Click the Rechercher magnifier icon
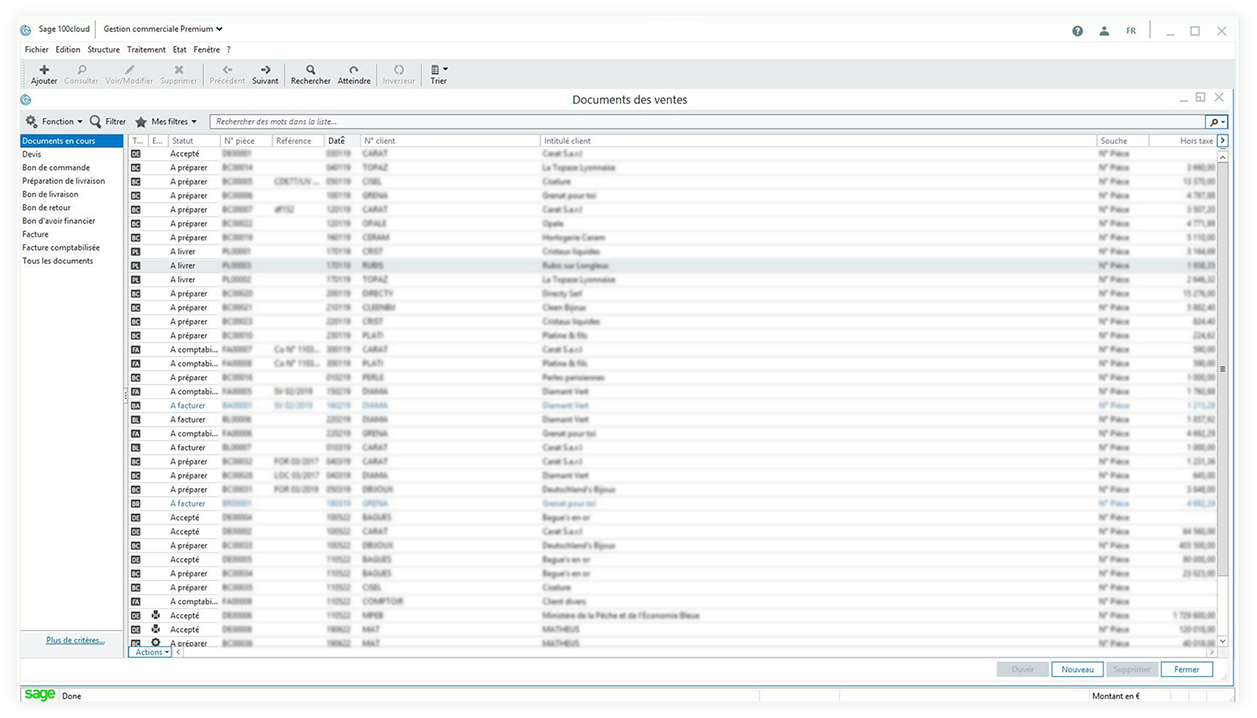The image size is (1257, 718). pyautogui.click(x=311, y=70)
